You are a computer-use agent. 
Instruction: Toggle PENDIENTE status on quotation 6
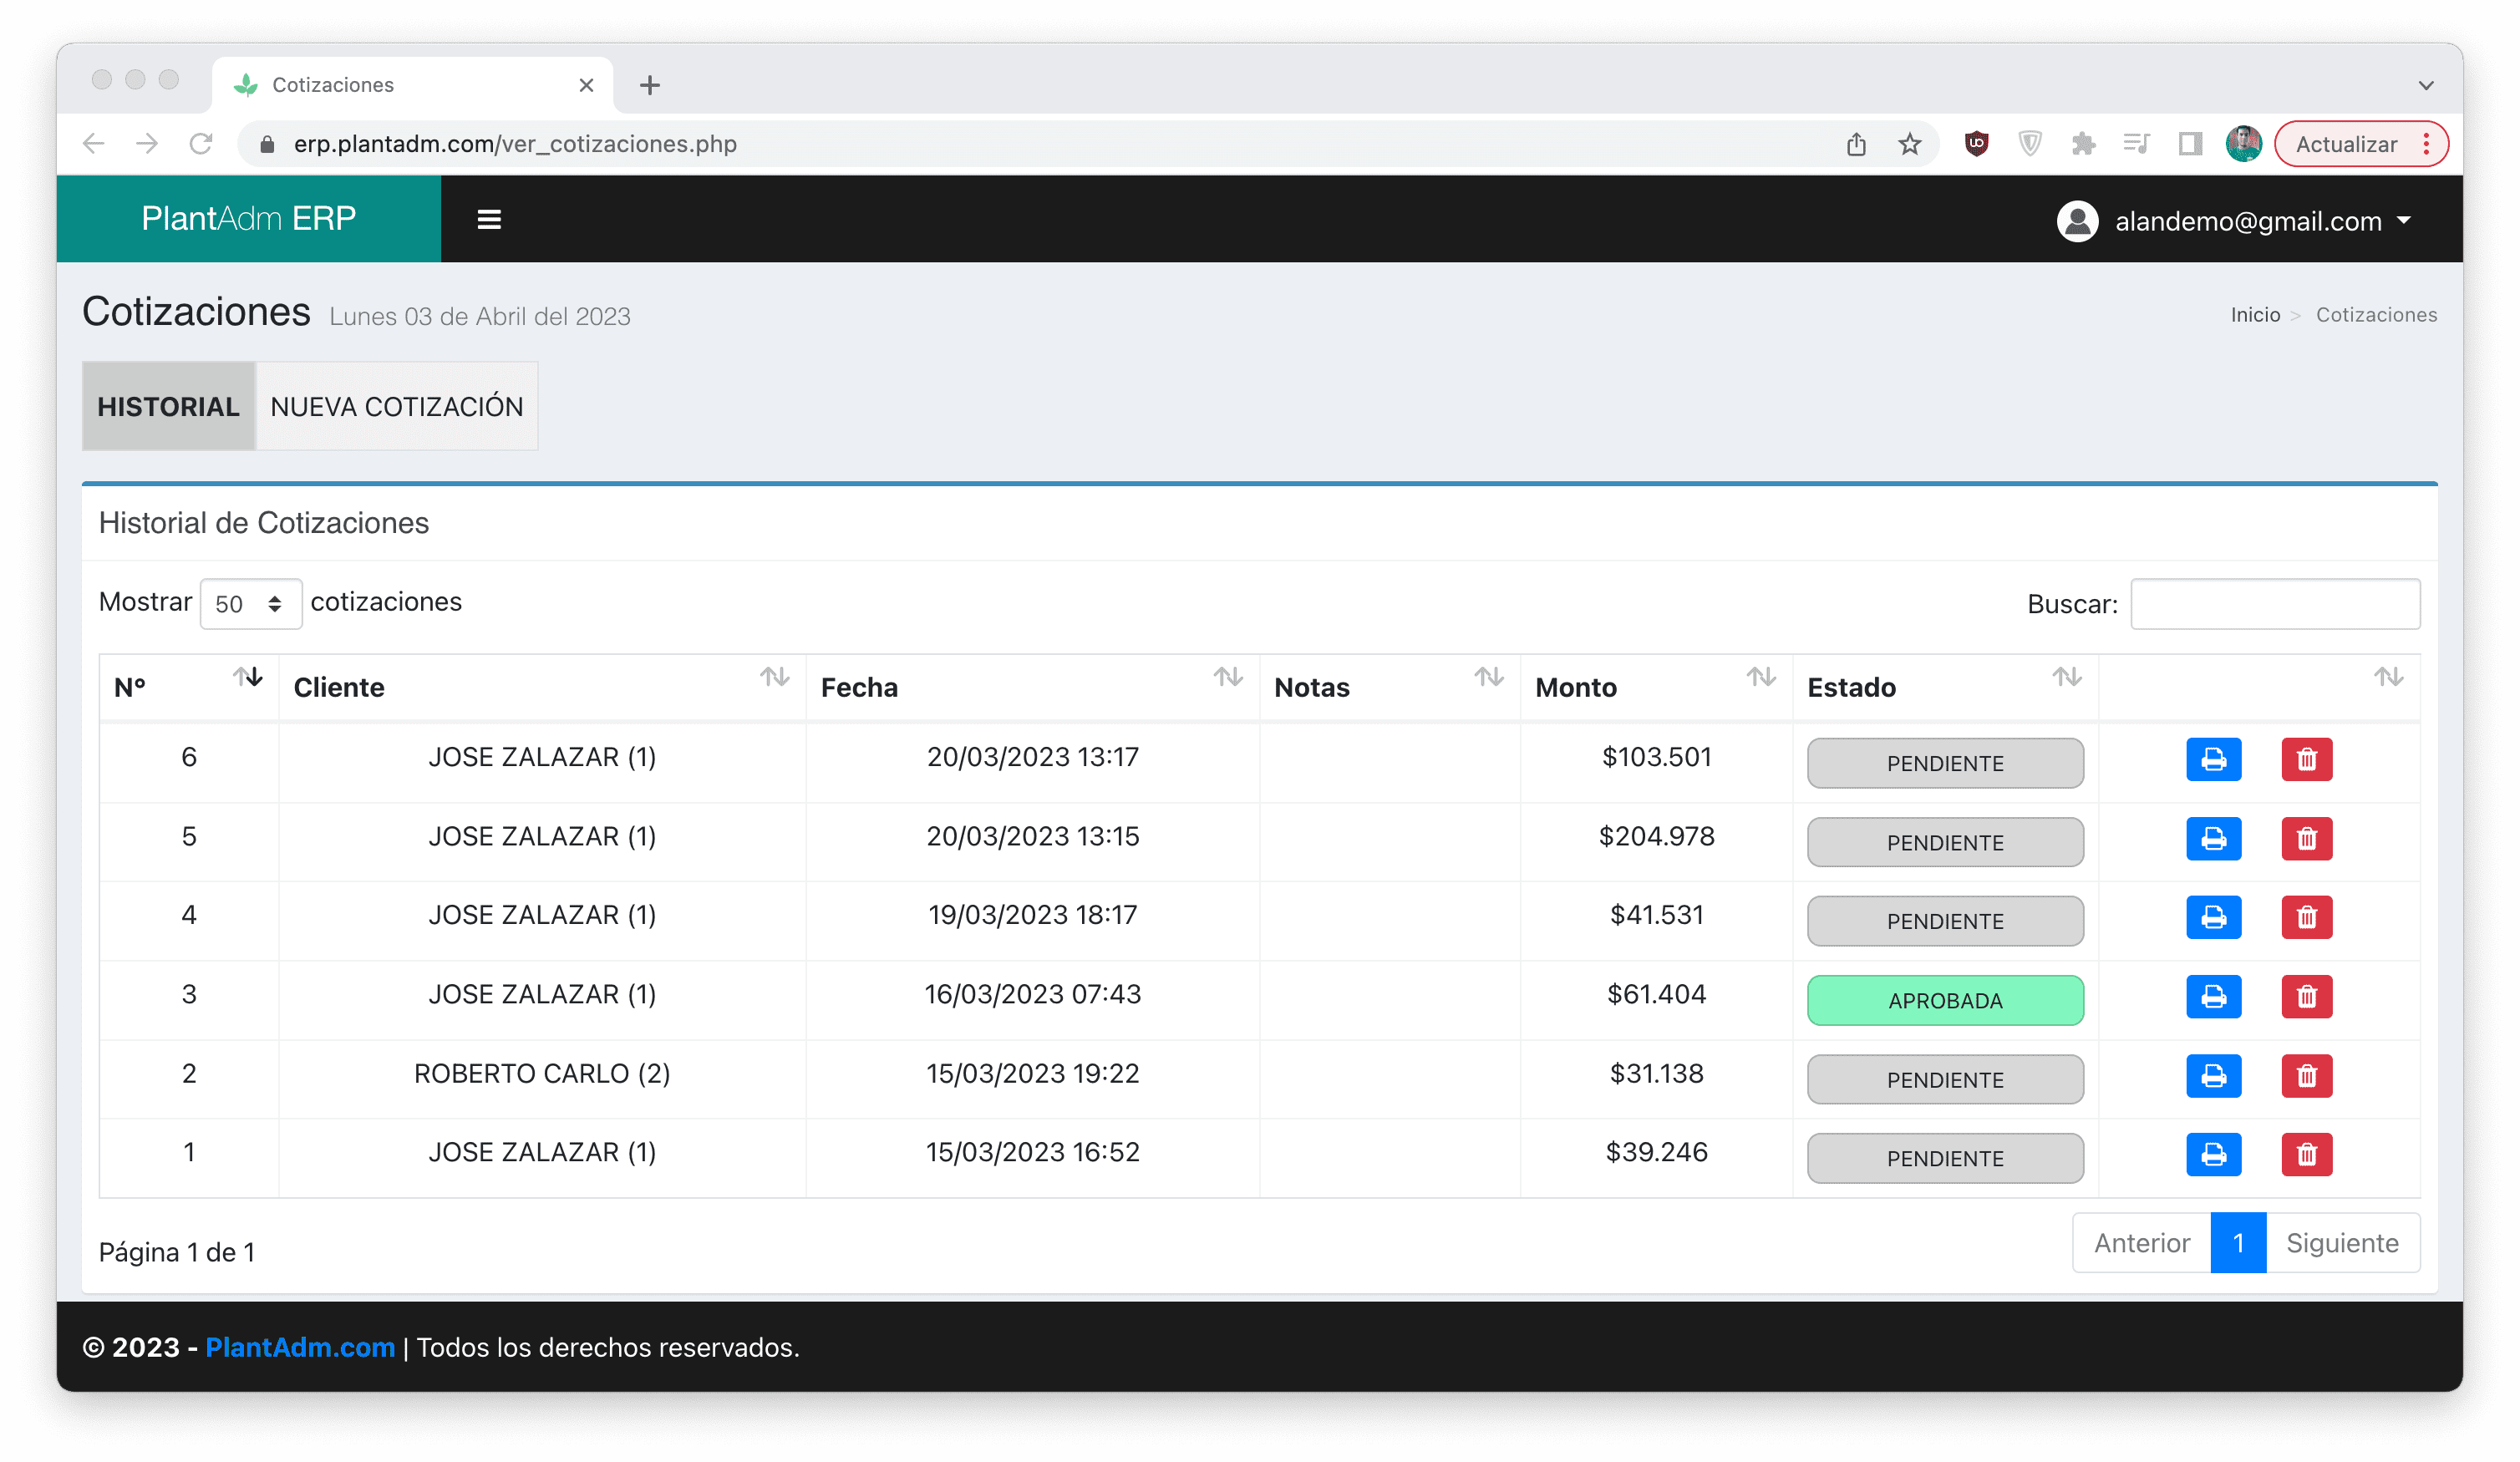[x=1944, y=763]
